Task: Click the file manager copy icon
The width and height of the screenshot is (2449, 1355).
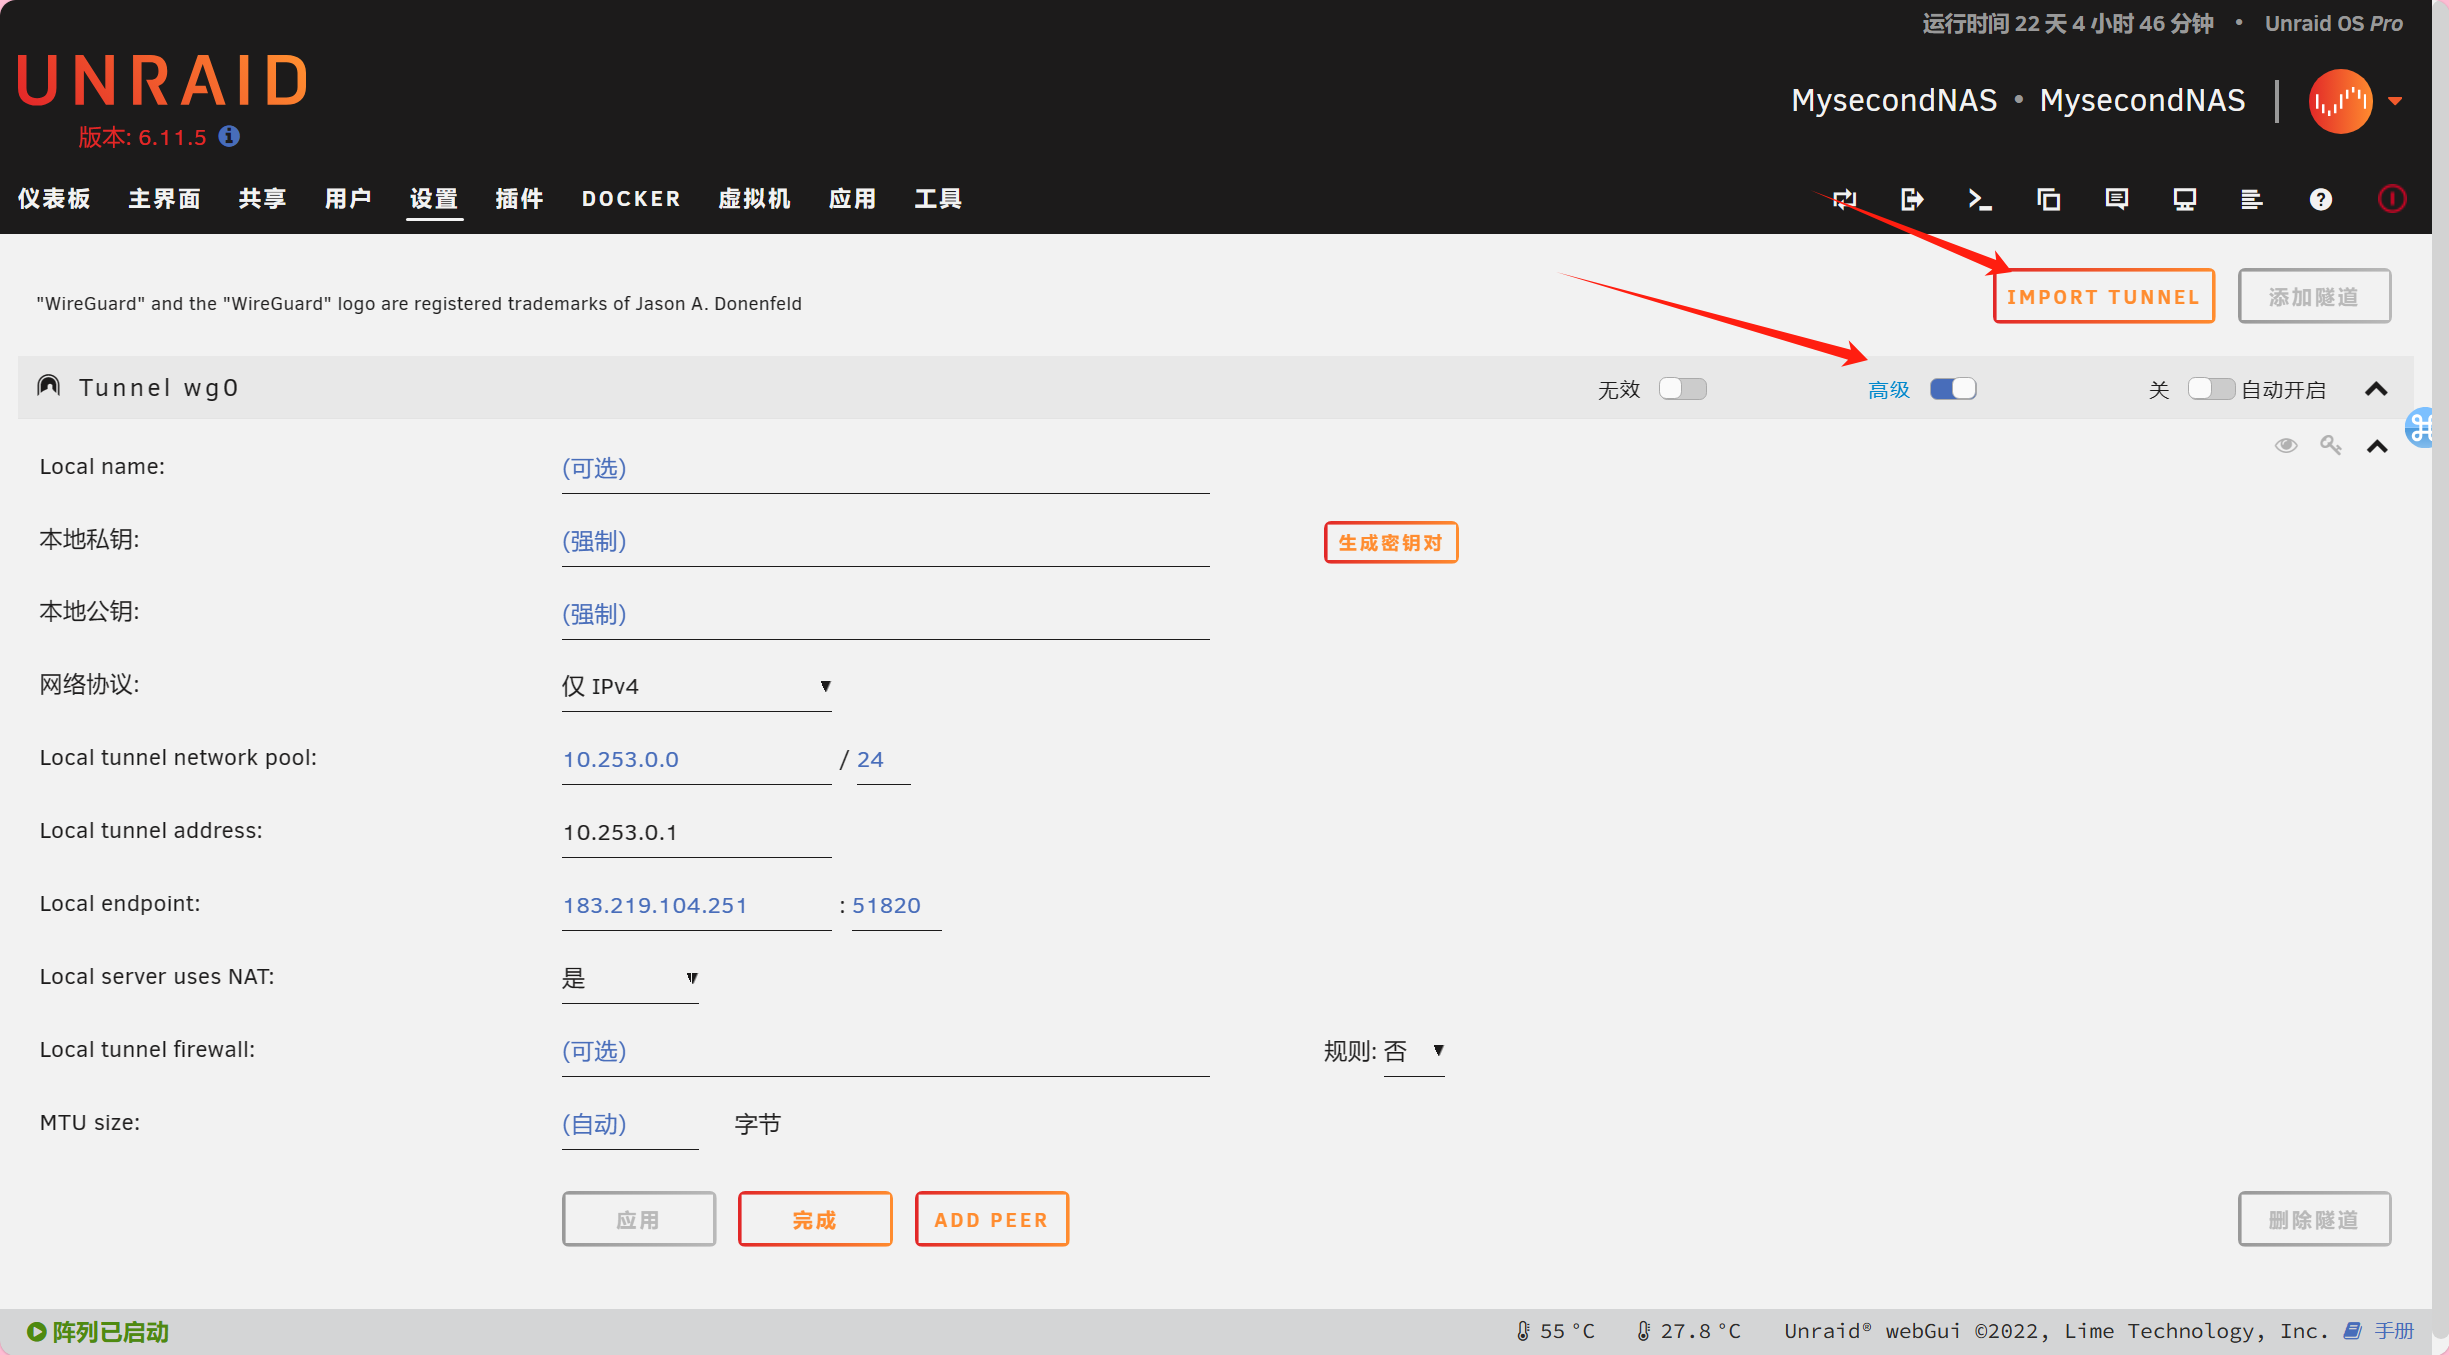Action: pos(2048,199)
